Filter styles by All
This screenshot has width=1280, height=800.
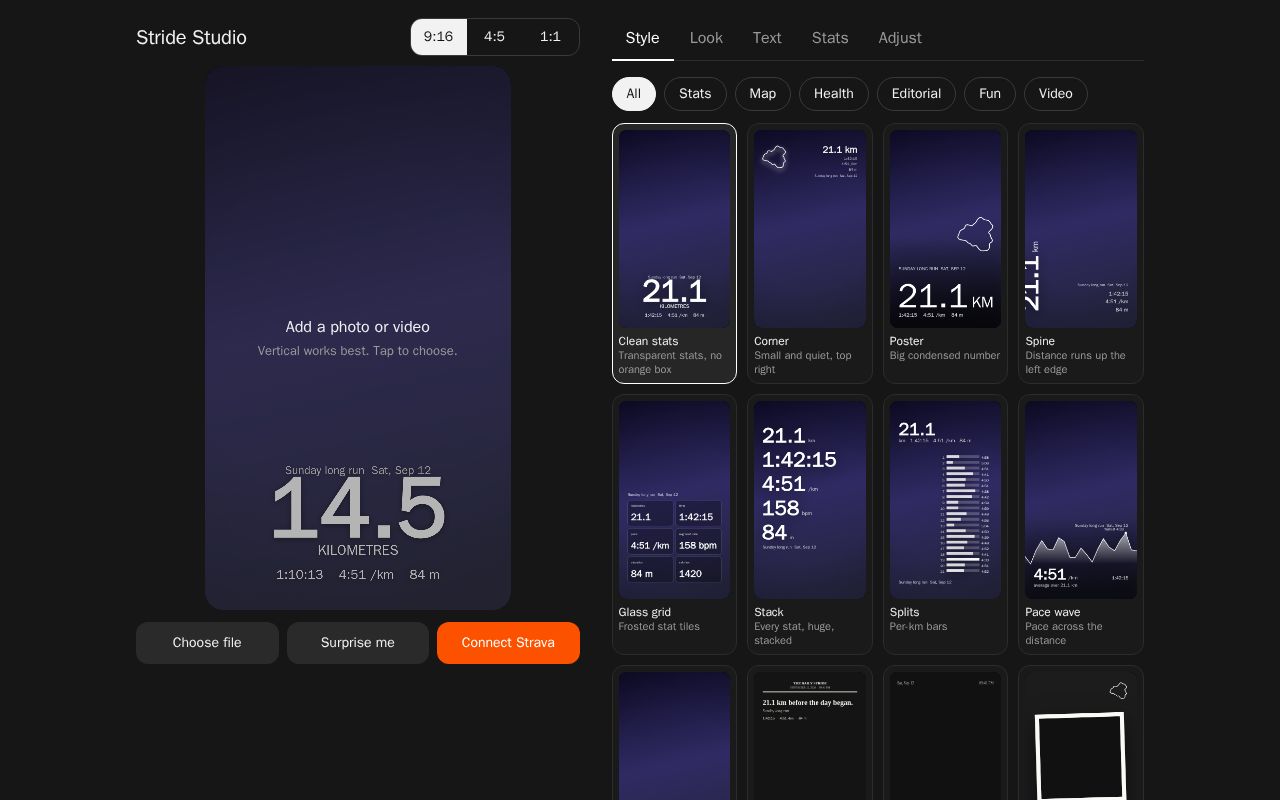(x=634, y=94)
